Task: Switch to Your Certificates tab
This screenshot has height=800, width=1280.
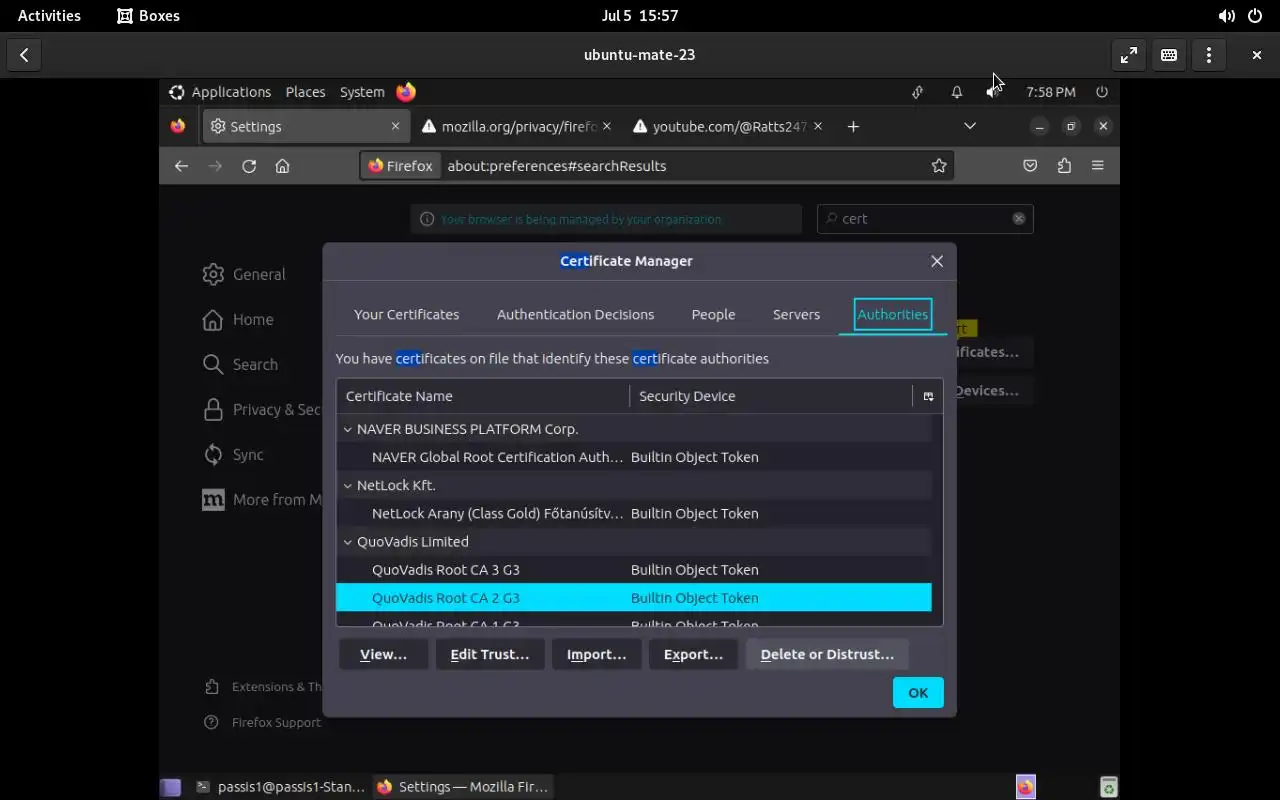Action: coord(406,314)
